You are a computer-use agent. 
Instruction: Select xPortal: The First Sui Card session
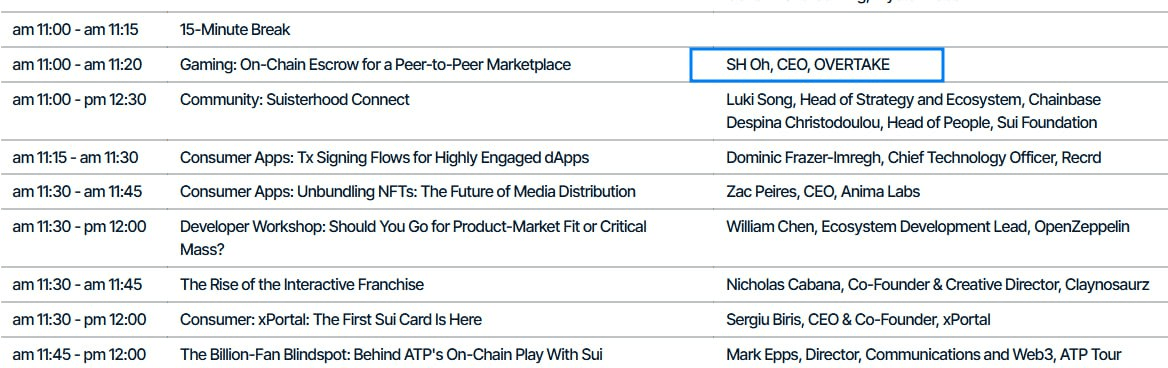(331, 320)
